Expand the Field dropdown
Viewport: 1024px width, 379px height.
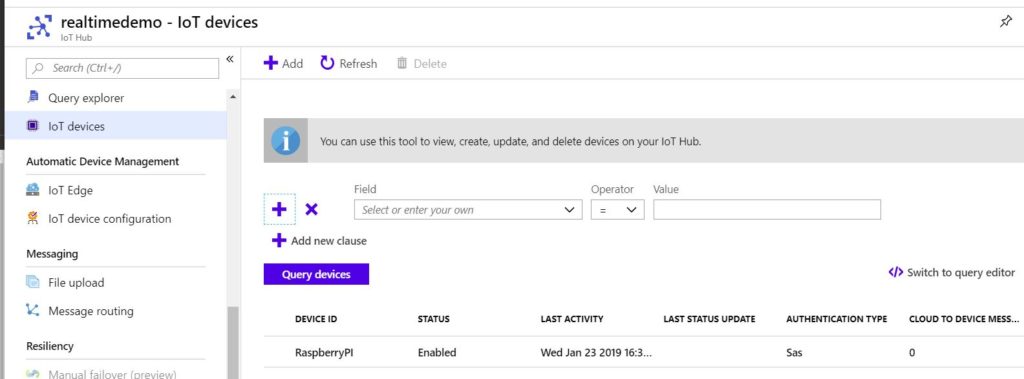tap(468, 210)
